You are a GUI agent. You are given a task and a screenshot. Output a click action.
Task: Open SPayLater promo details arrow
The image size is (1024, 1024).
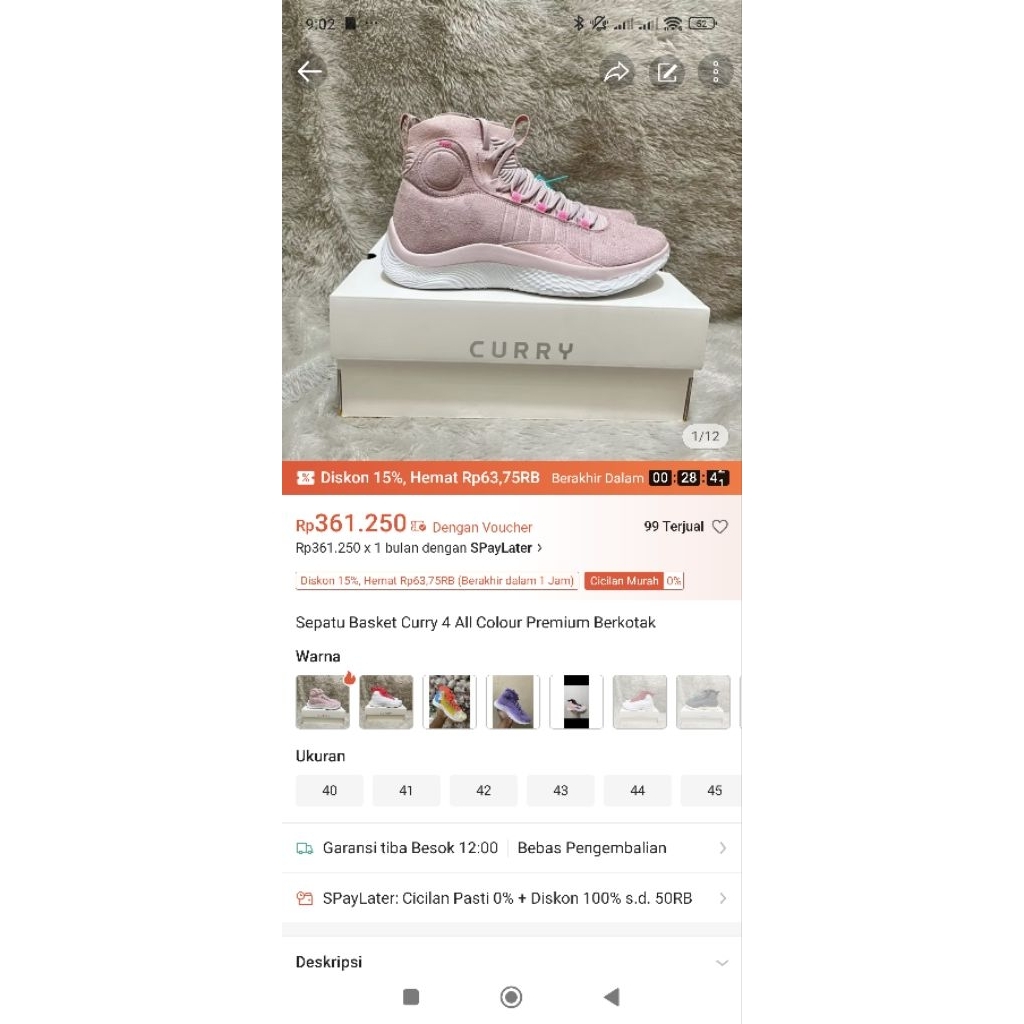coord(723,898)
